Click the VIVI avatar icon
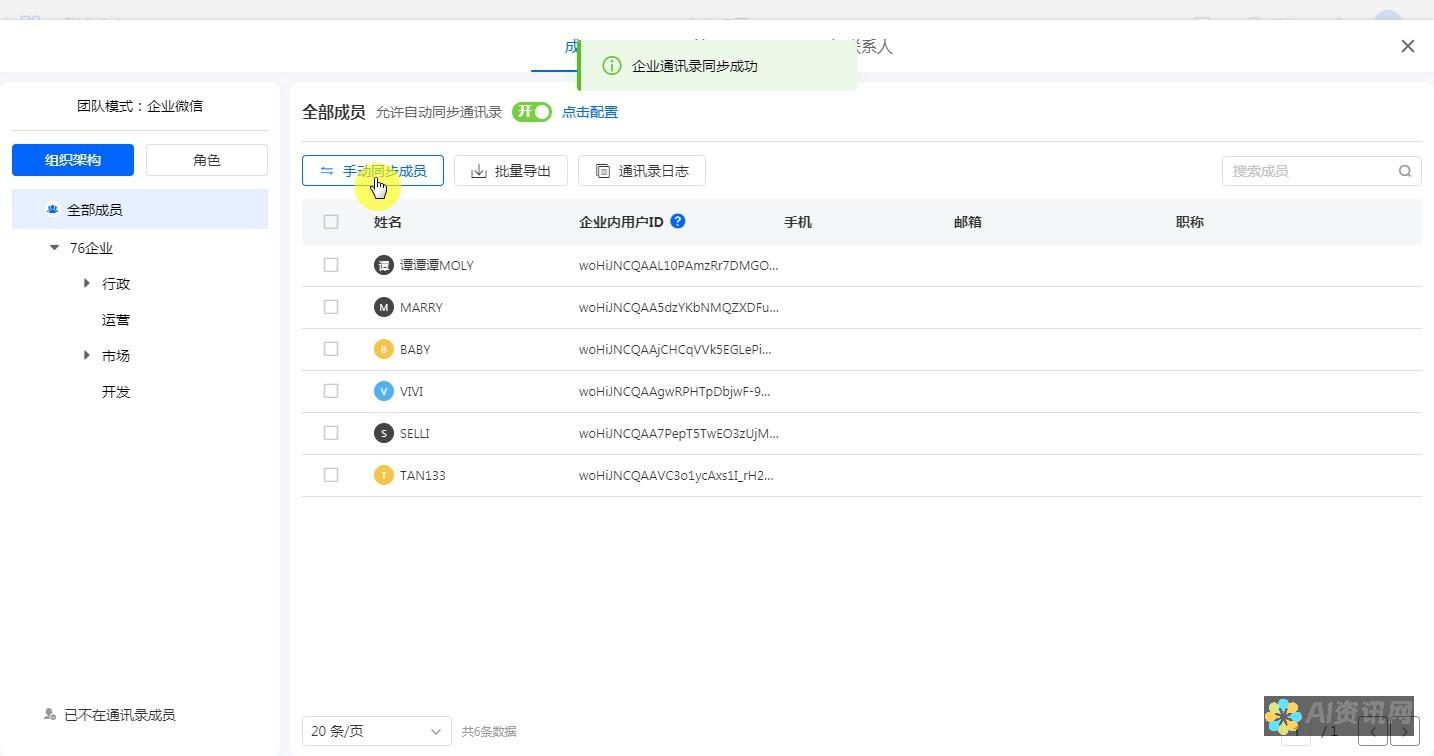The height and width of the screenshot is (756, 1434). pos(384,391)
